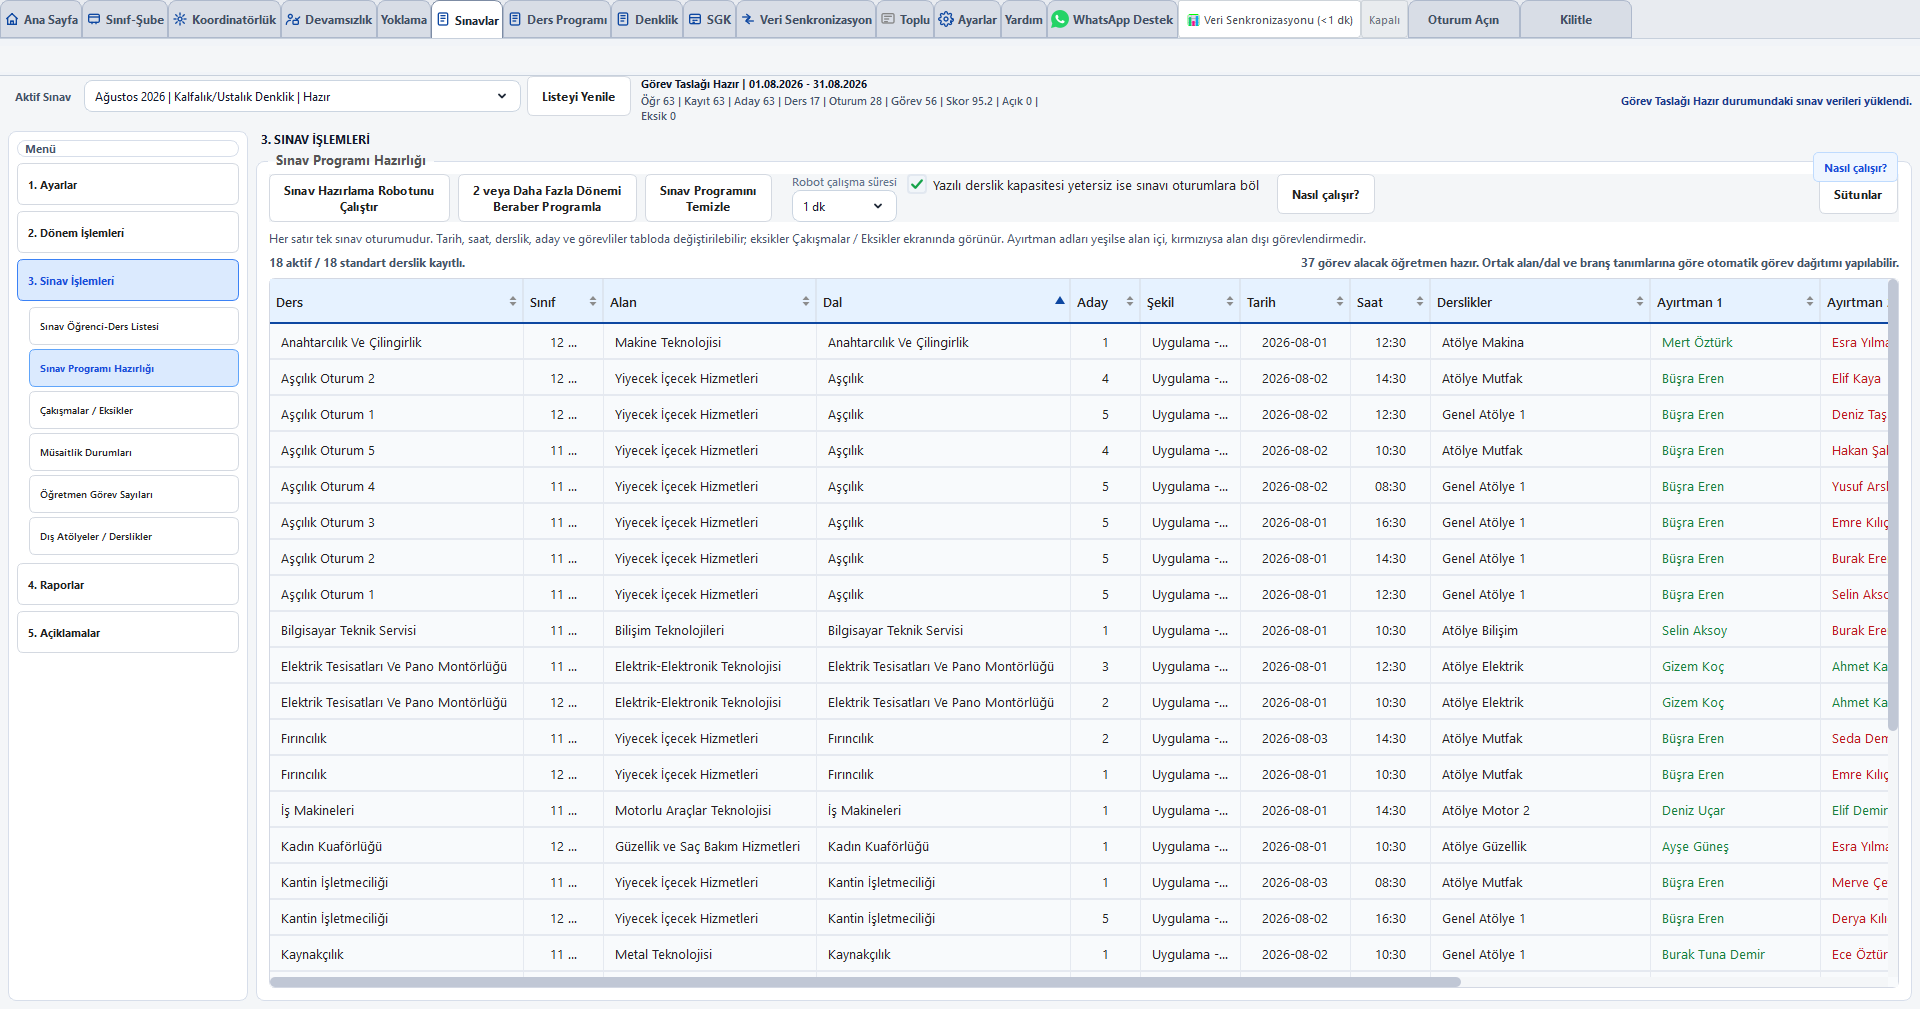Click the Koordinatörlük snowflake icon
The height and width of the screenshot is (1009, 1920).
[180, 19]
